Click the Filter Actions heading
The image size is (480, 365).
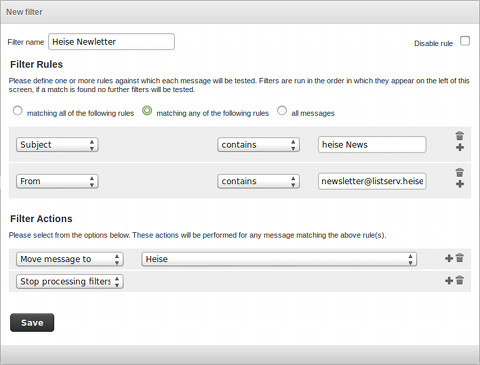click(x=41, y=219)
